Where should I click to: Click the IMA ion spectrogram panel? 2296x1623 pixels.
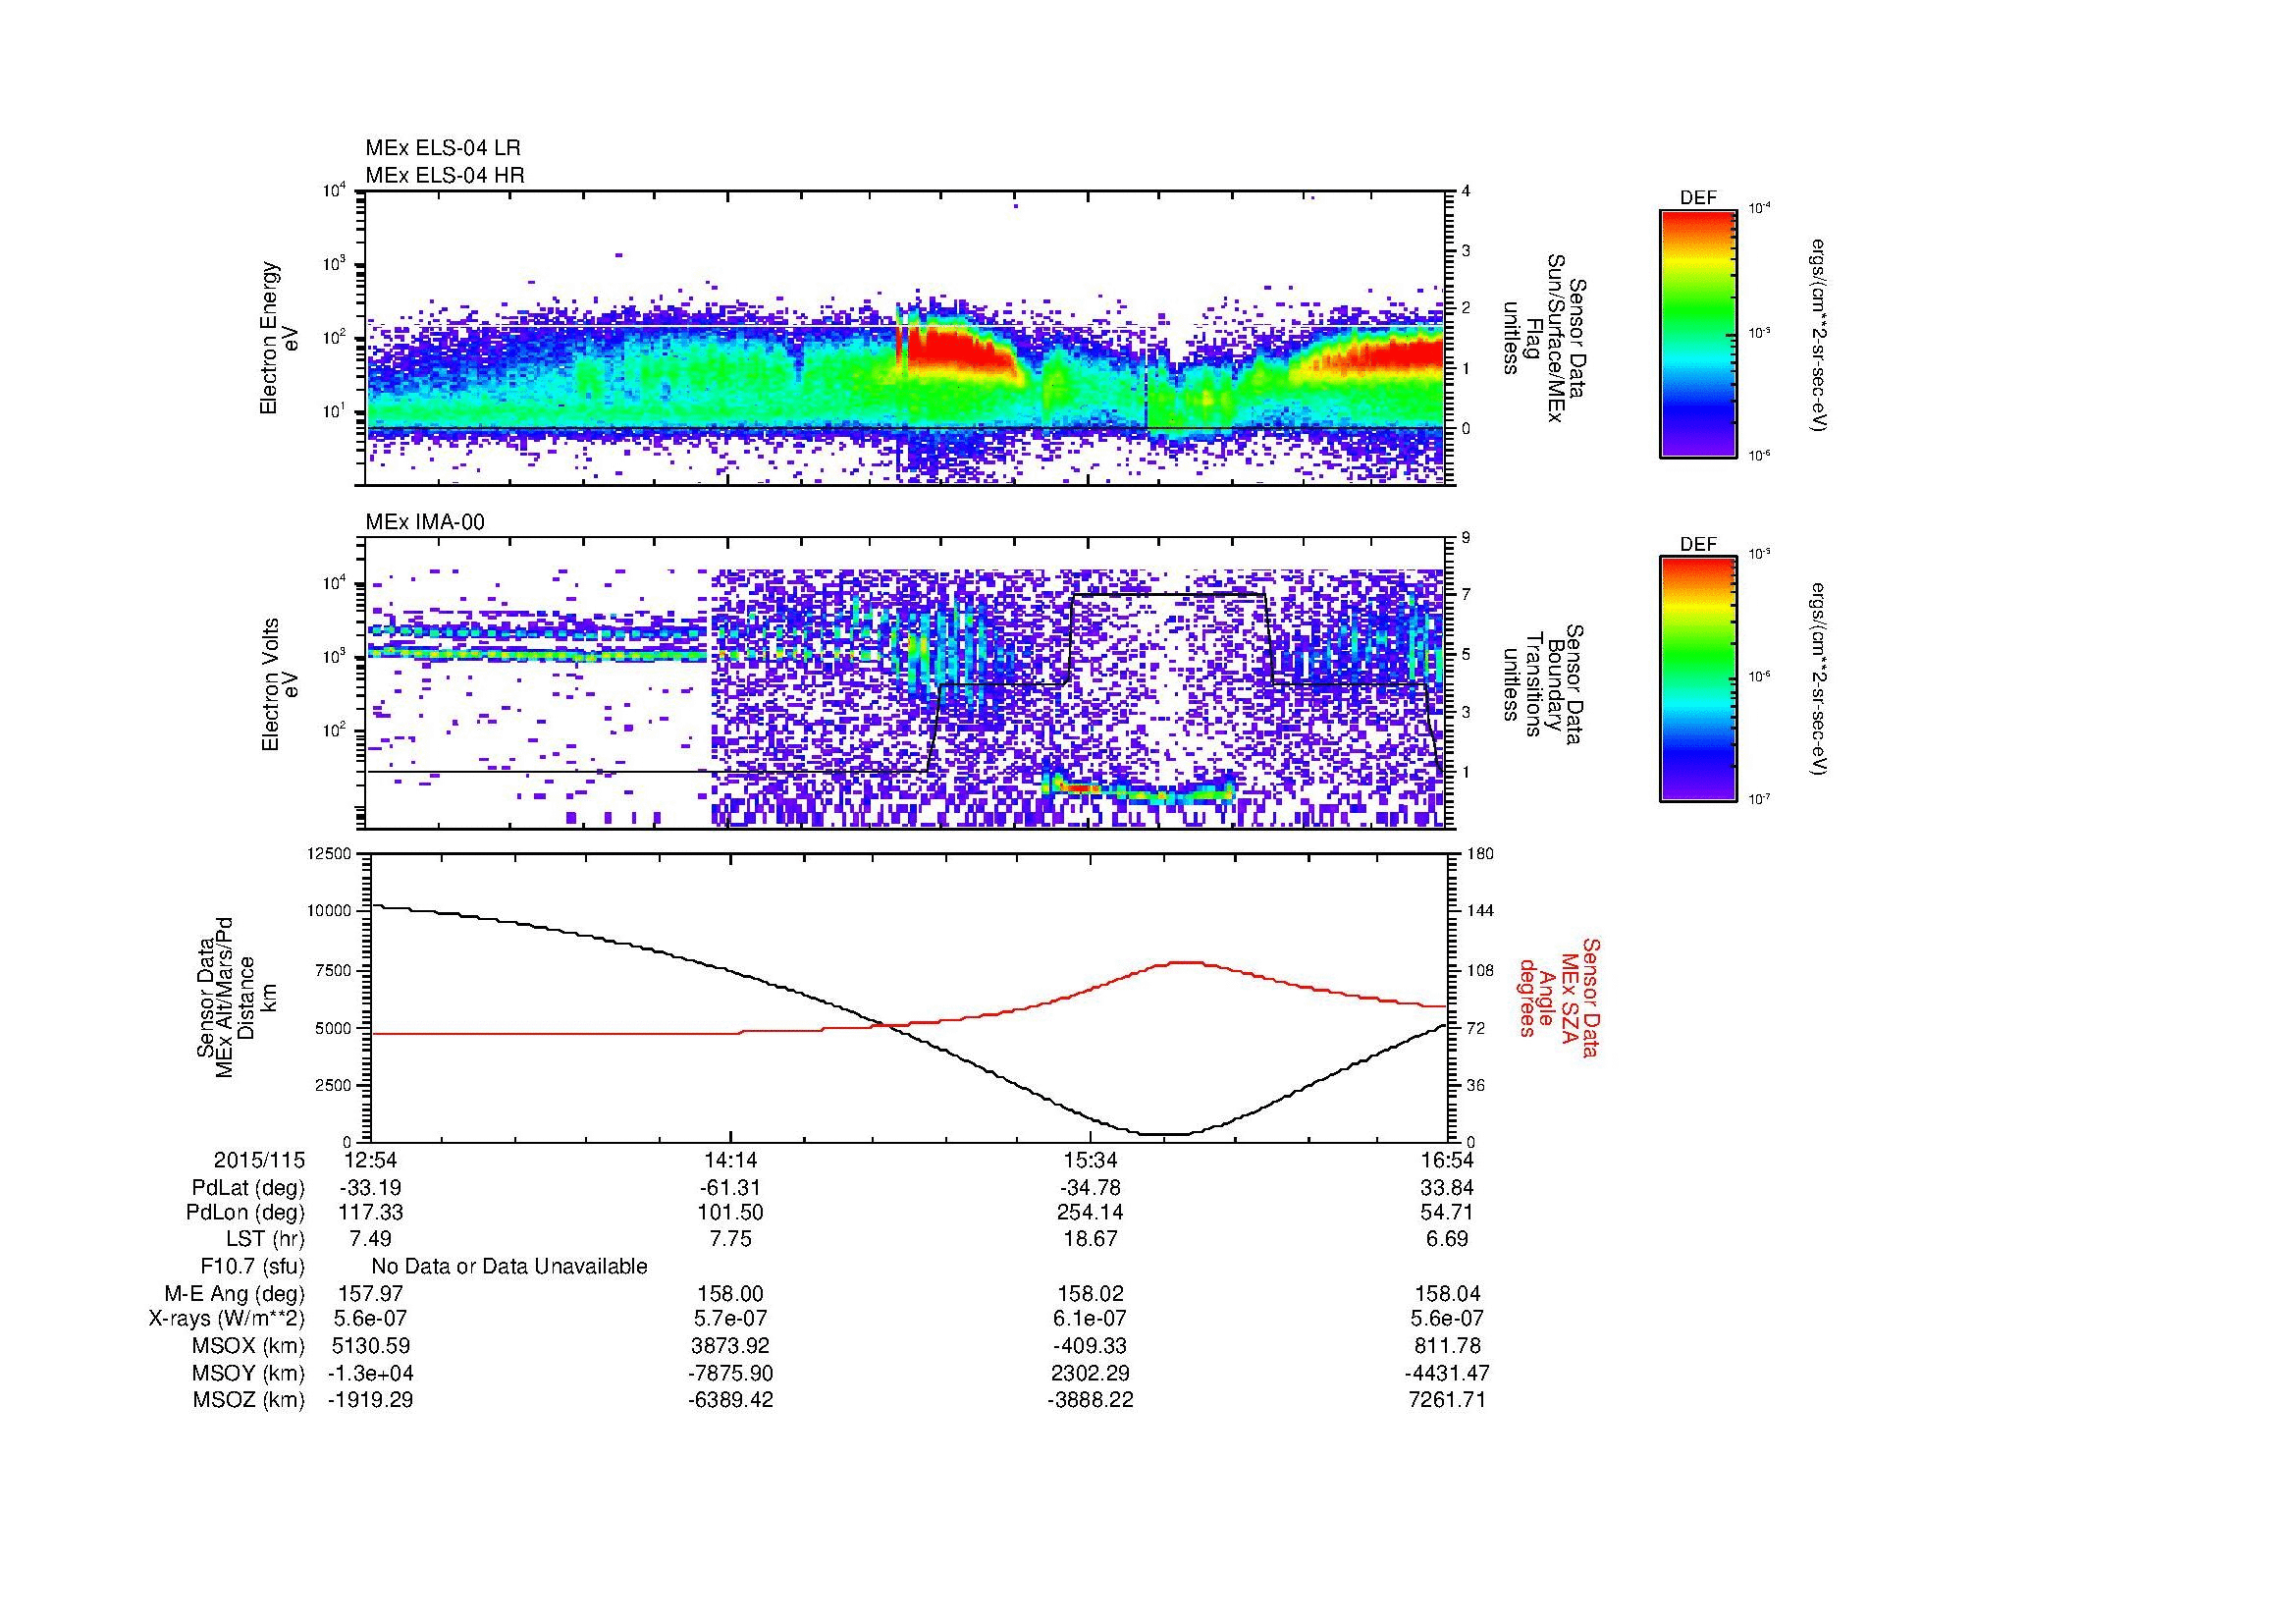click(906, 683)
